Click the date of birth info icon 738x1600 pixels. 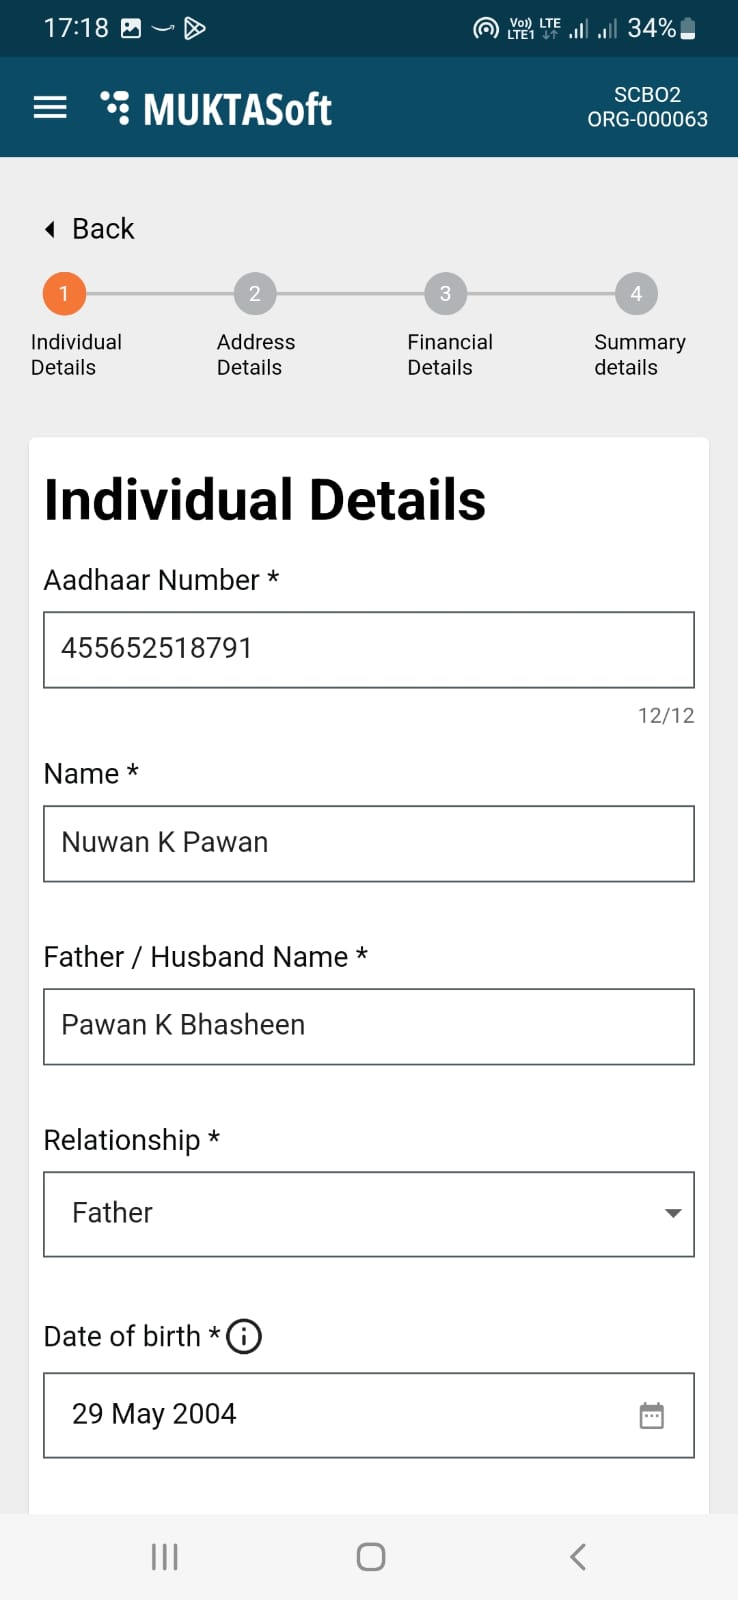click(244, 1337)
